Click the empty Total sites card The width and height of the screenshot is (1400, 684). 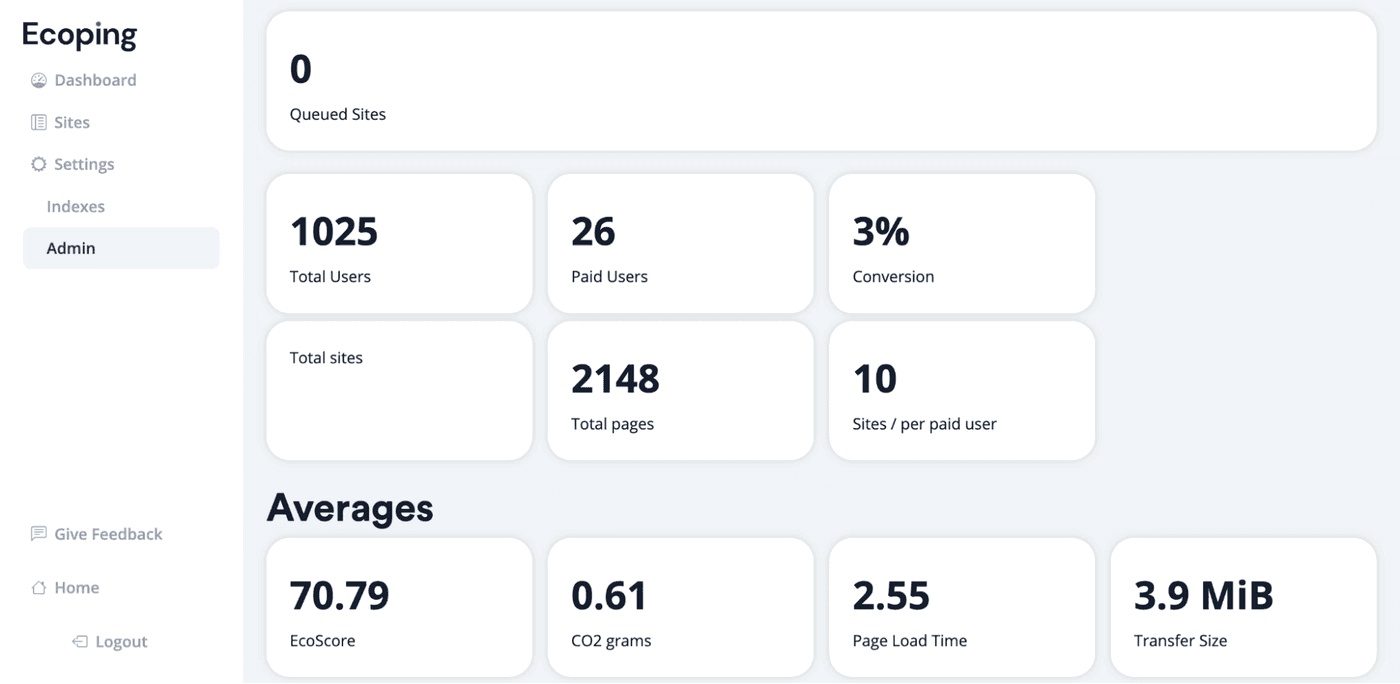pos(399,390)
